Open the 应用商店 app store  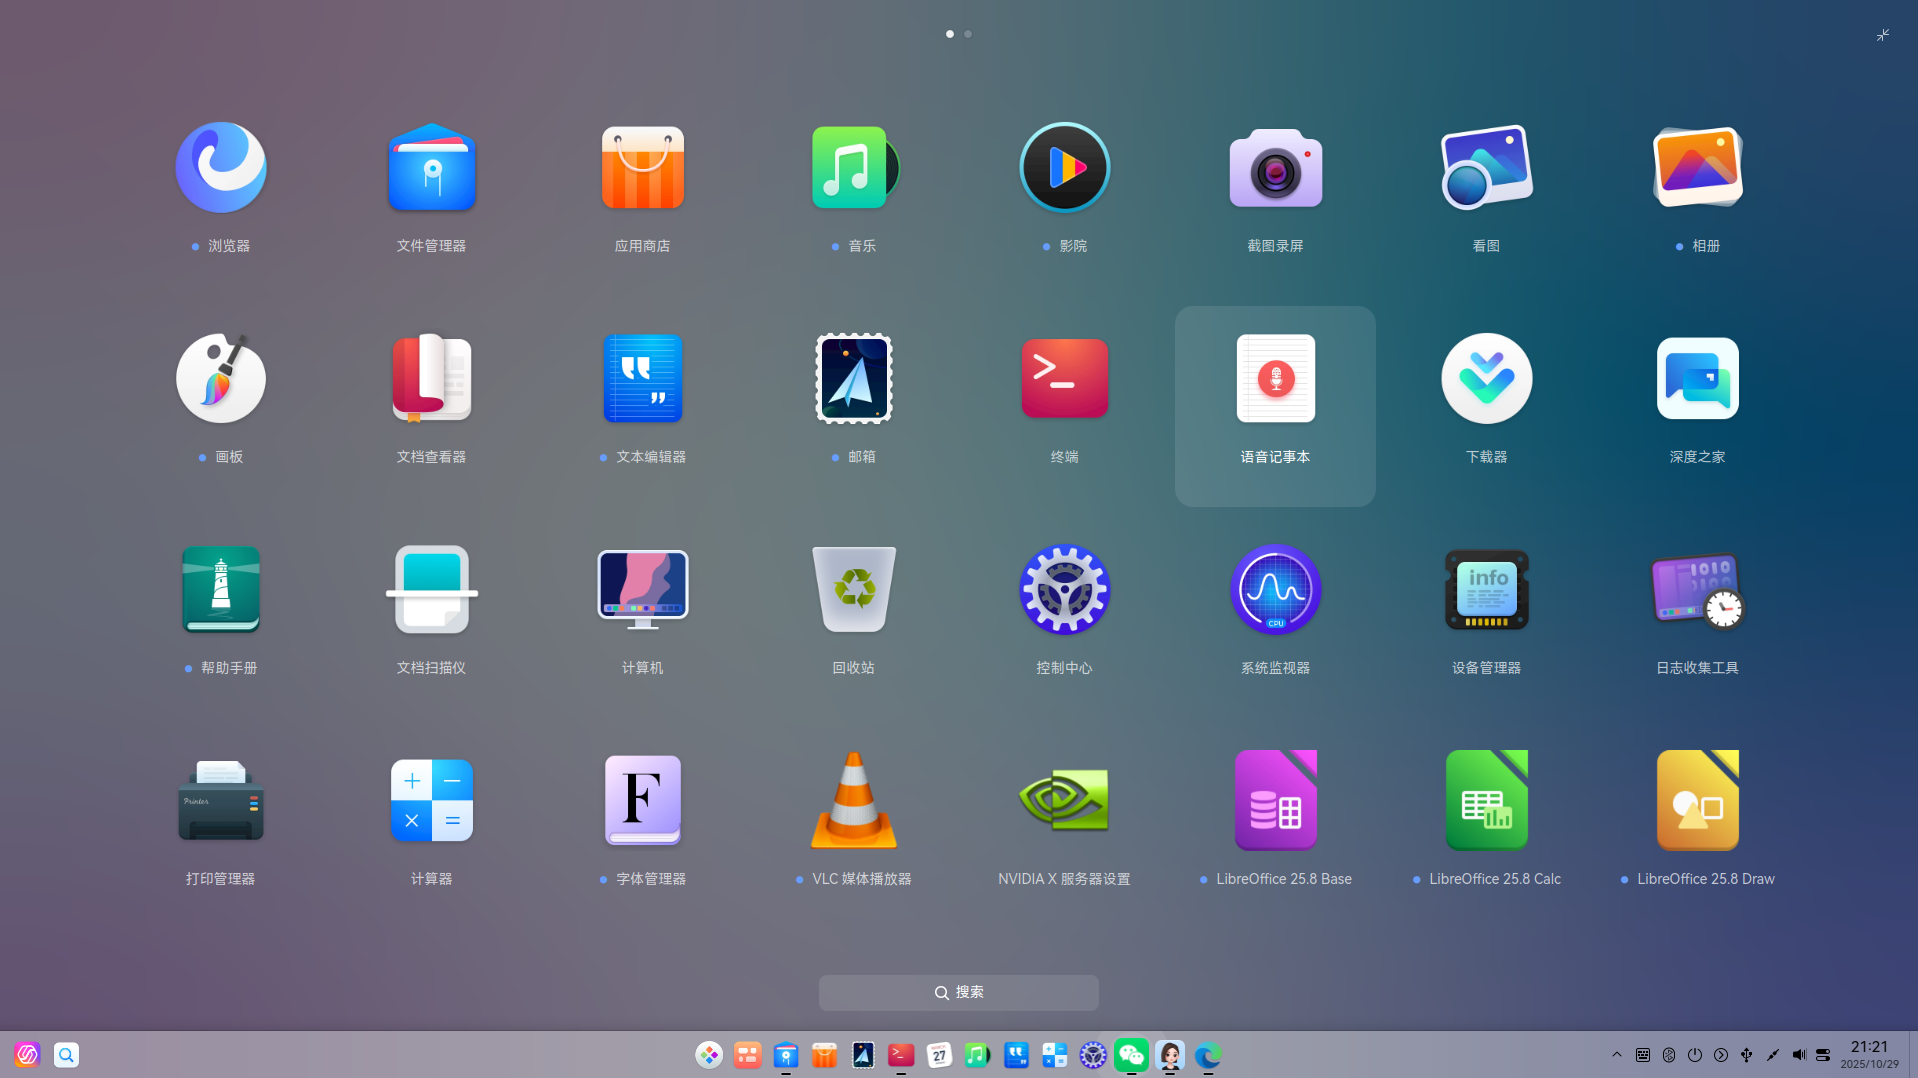pyautogui.click(x=643, y=168)
